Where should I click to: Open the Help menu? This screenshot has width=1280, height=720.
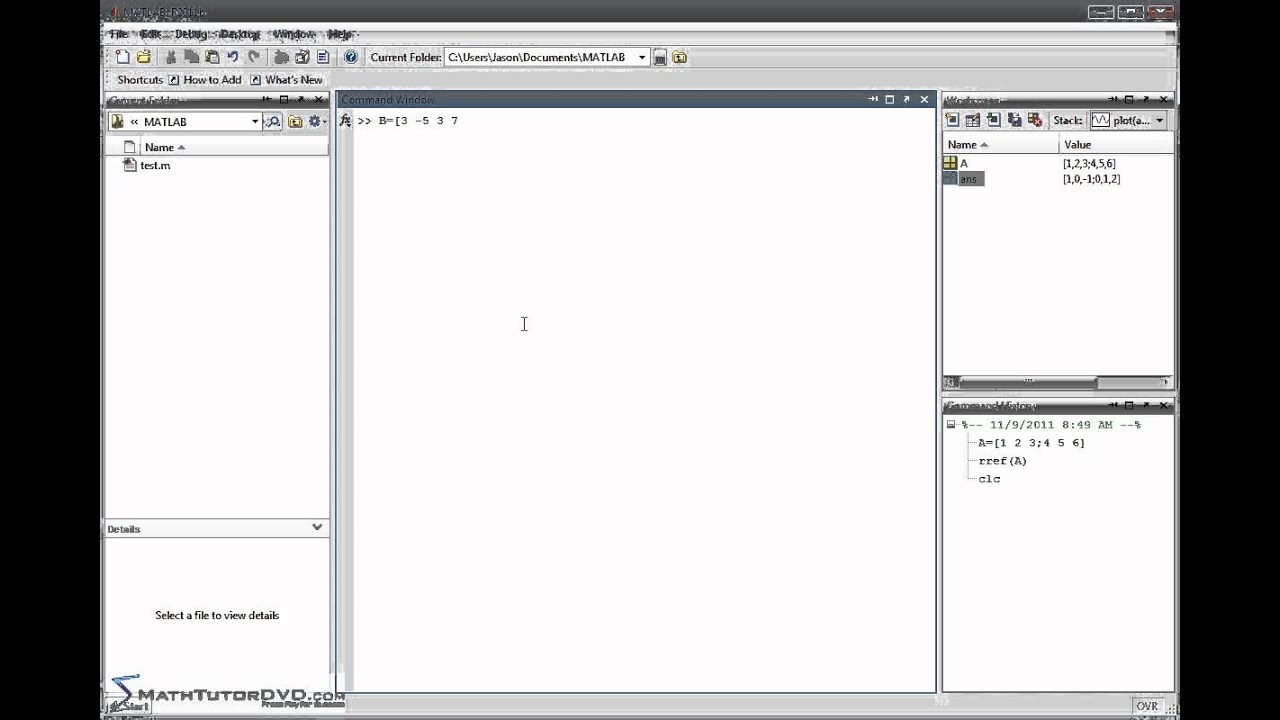pyautogui.click(x=340, y=34)
